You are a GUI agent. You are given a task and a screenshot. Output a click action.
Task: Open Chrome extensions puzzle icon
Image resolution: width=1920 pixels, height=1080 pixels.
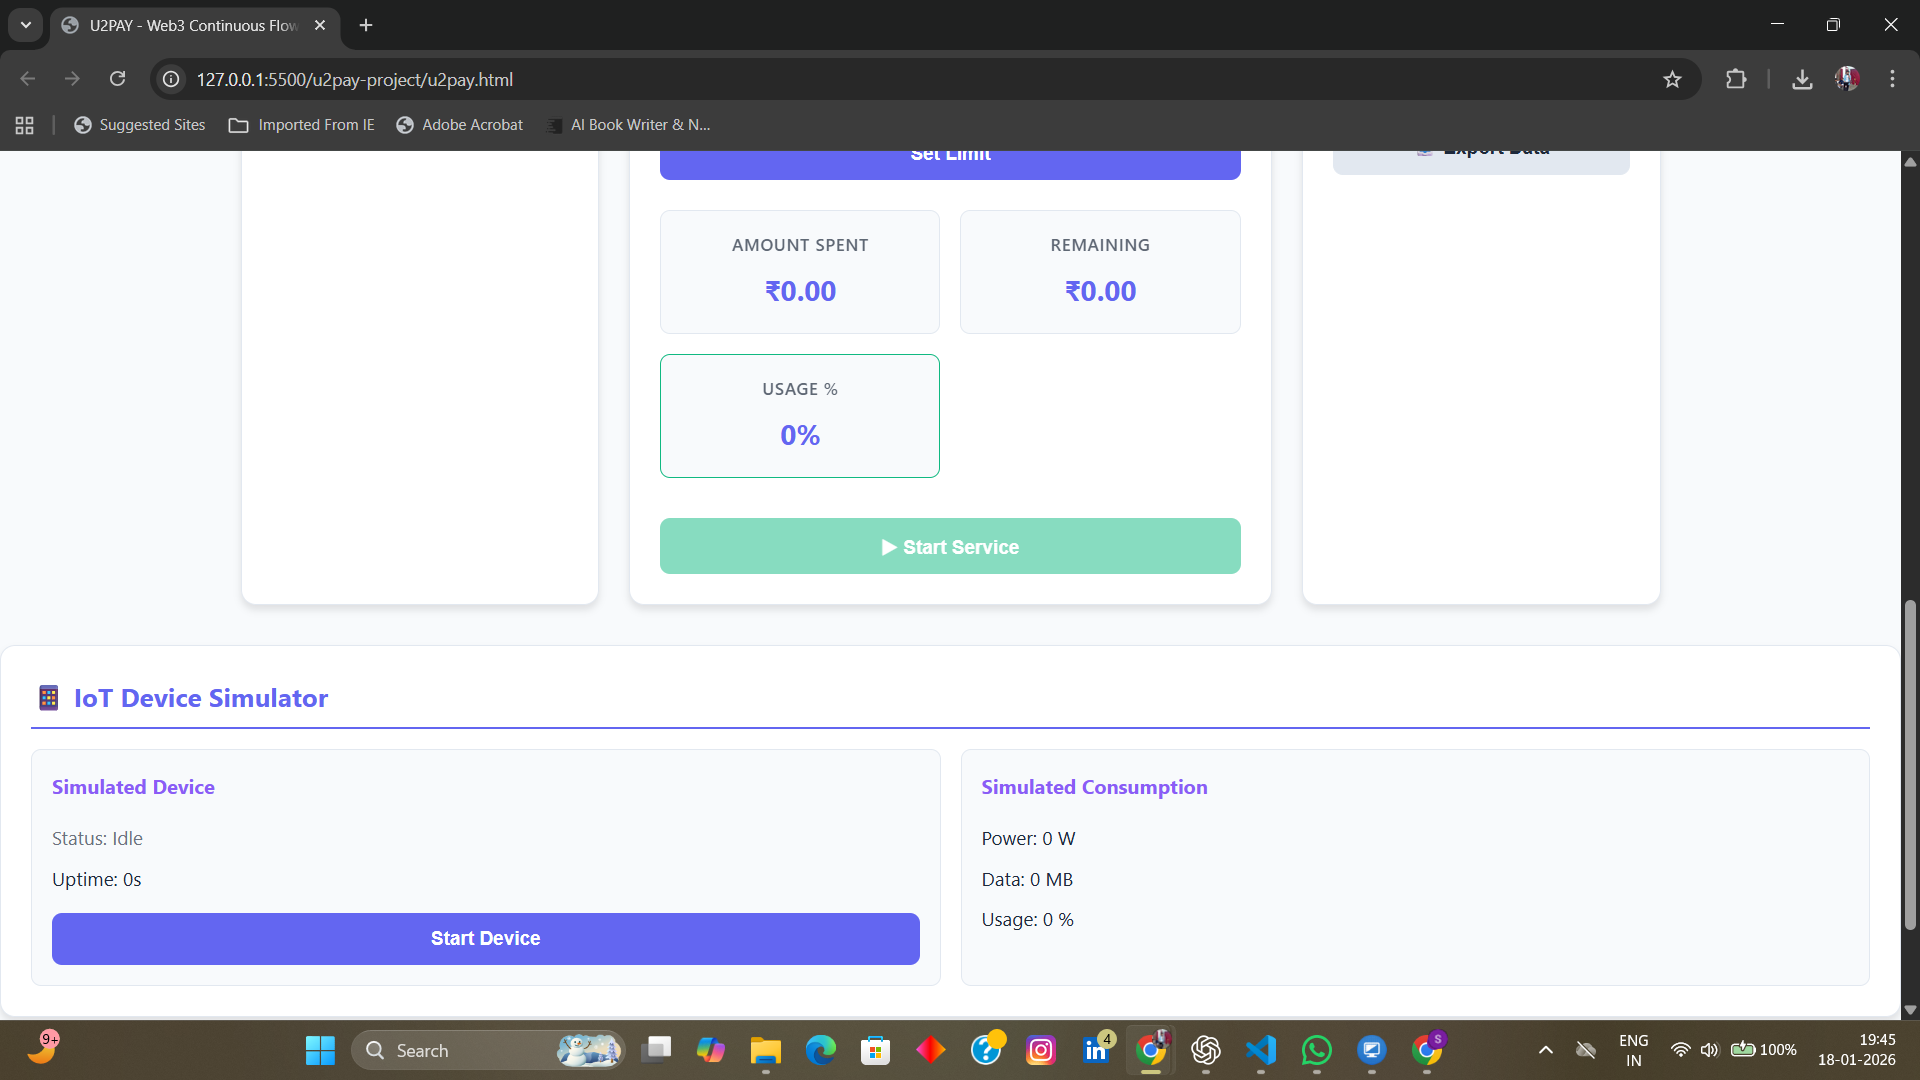point(1736,79)
